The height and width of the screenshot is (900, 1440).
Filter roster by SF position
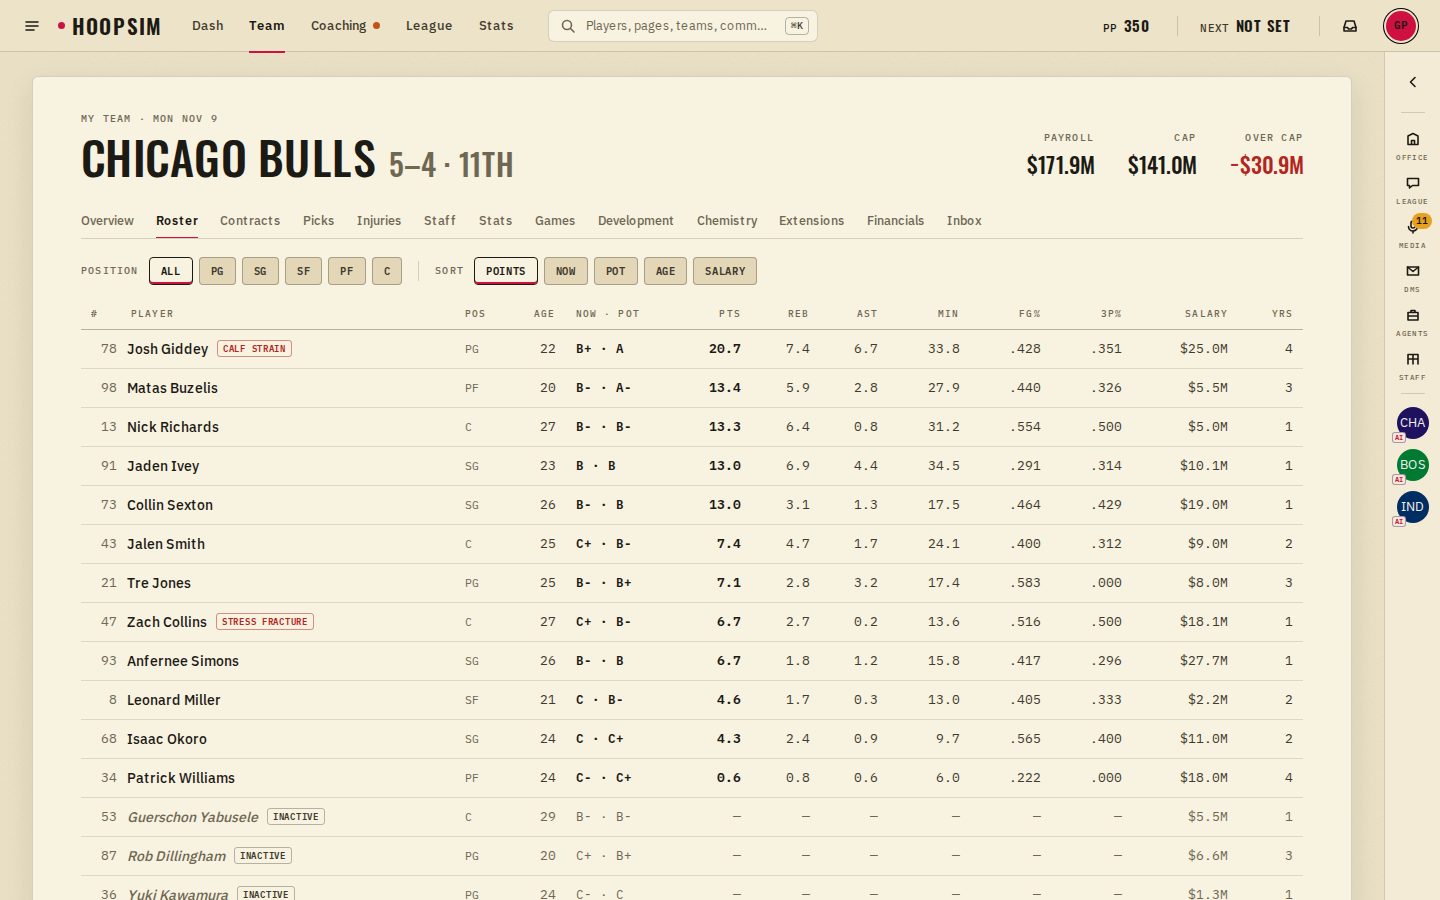[x=303, y=271]
